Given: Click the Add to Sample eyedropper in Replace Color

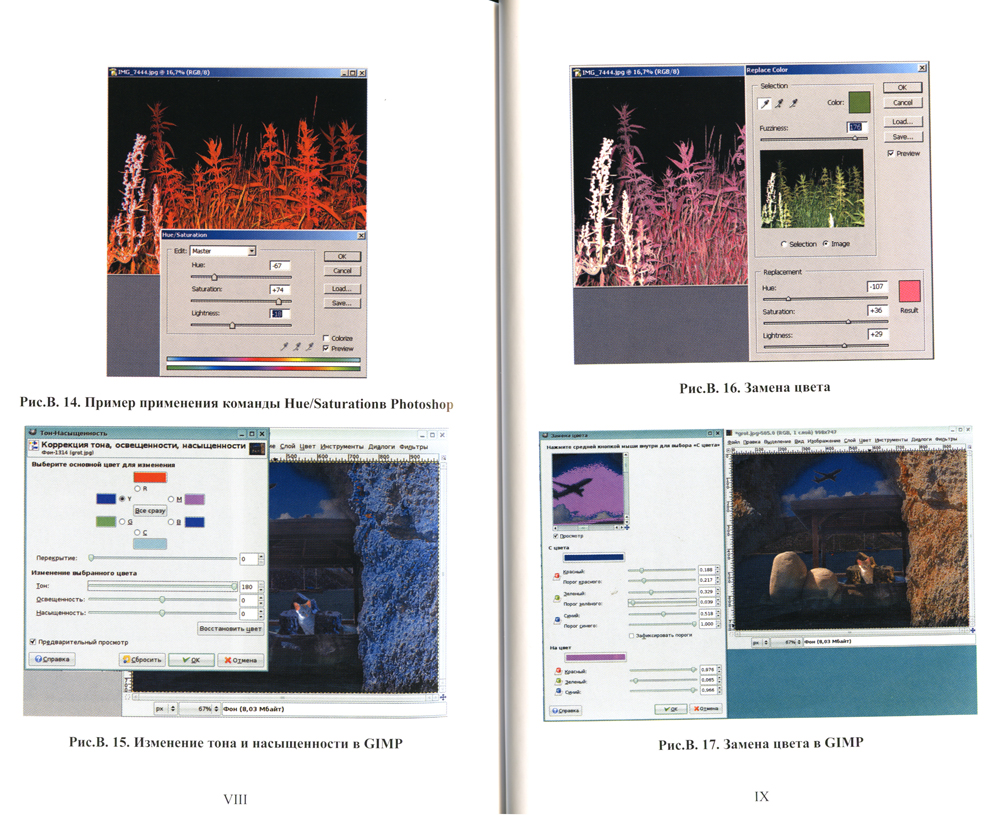Looking at the screenshot, I should [780, 103].
